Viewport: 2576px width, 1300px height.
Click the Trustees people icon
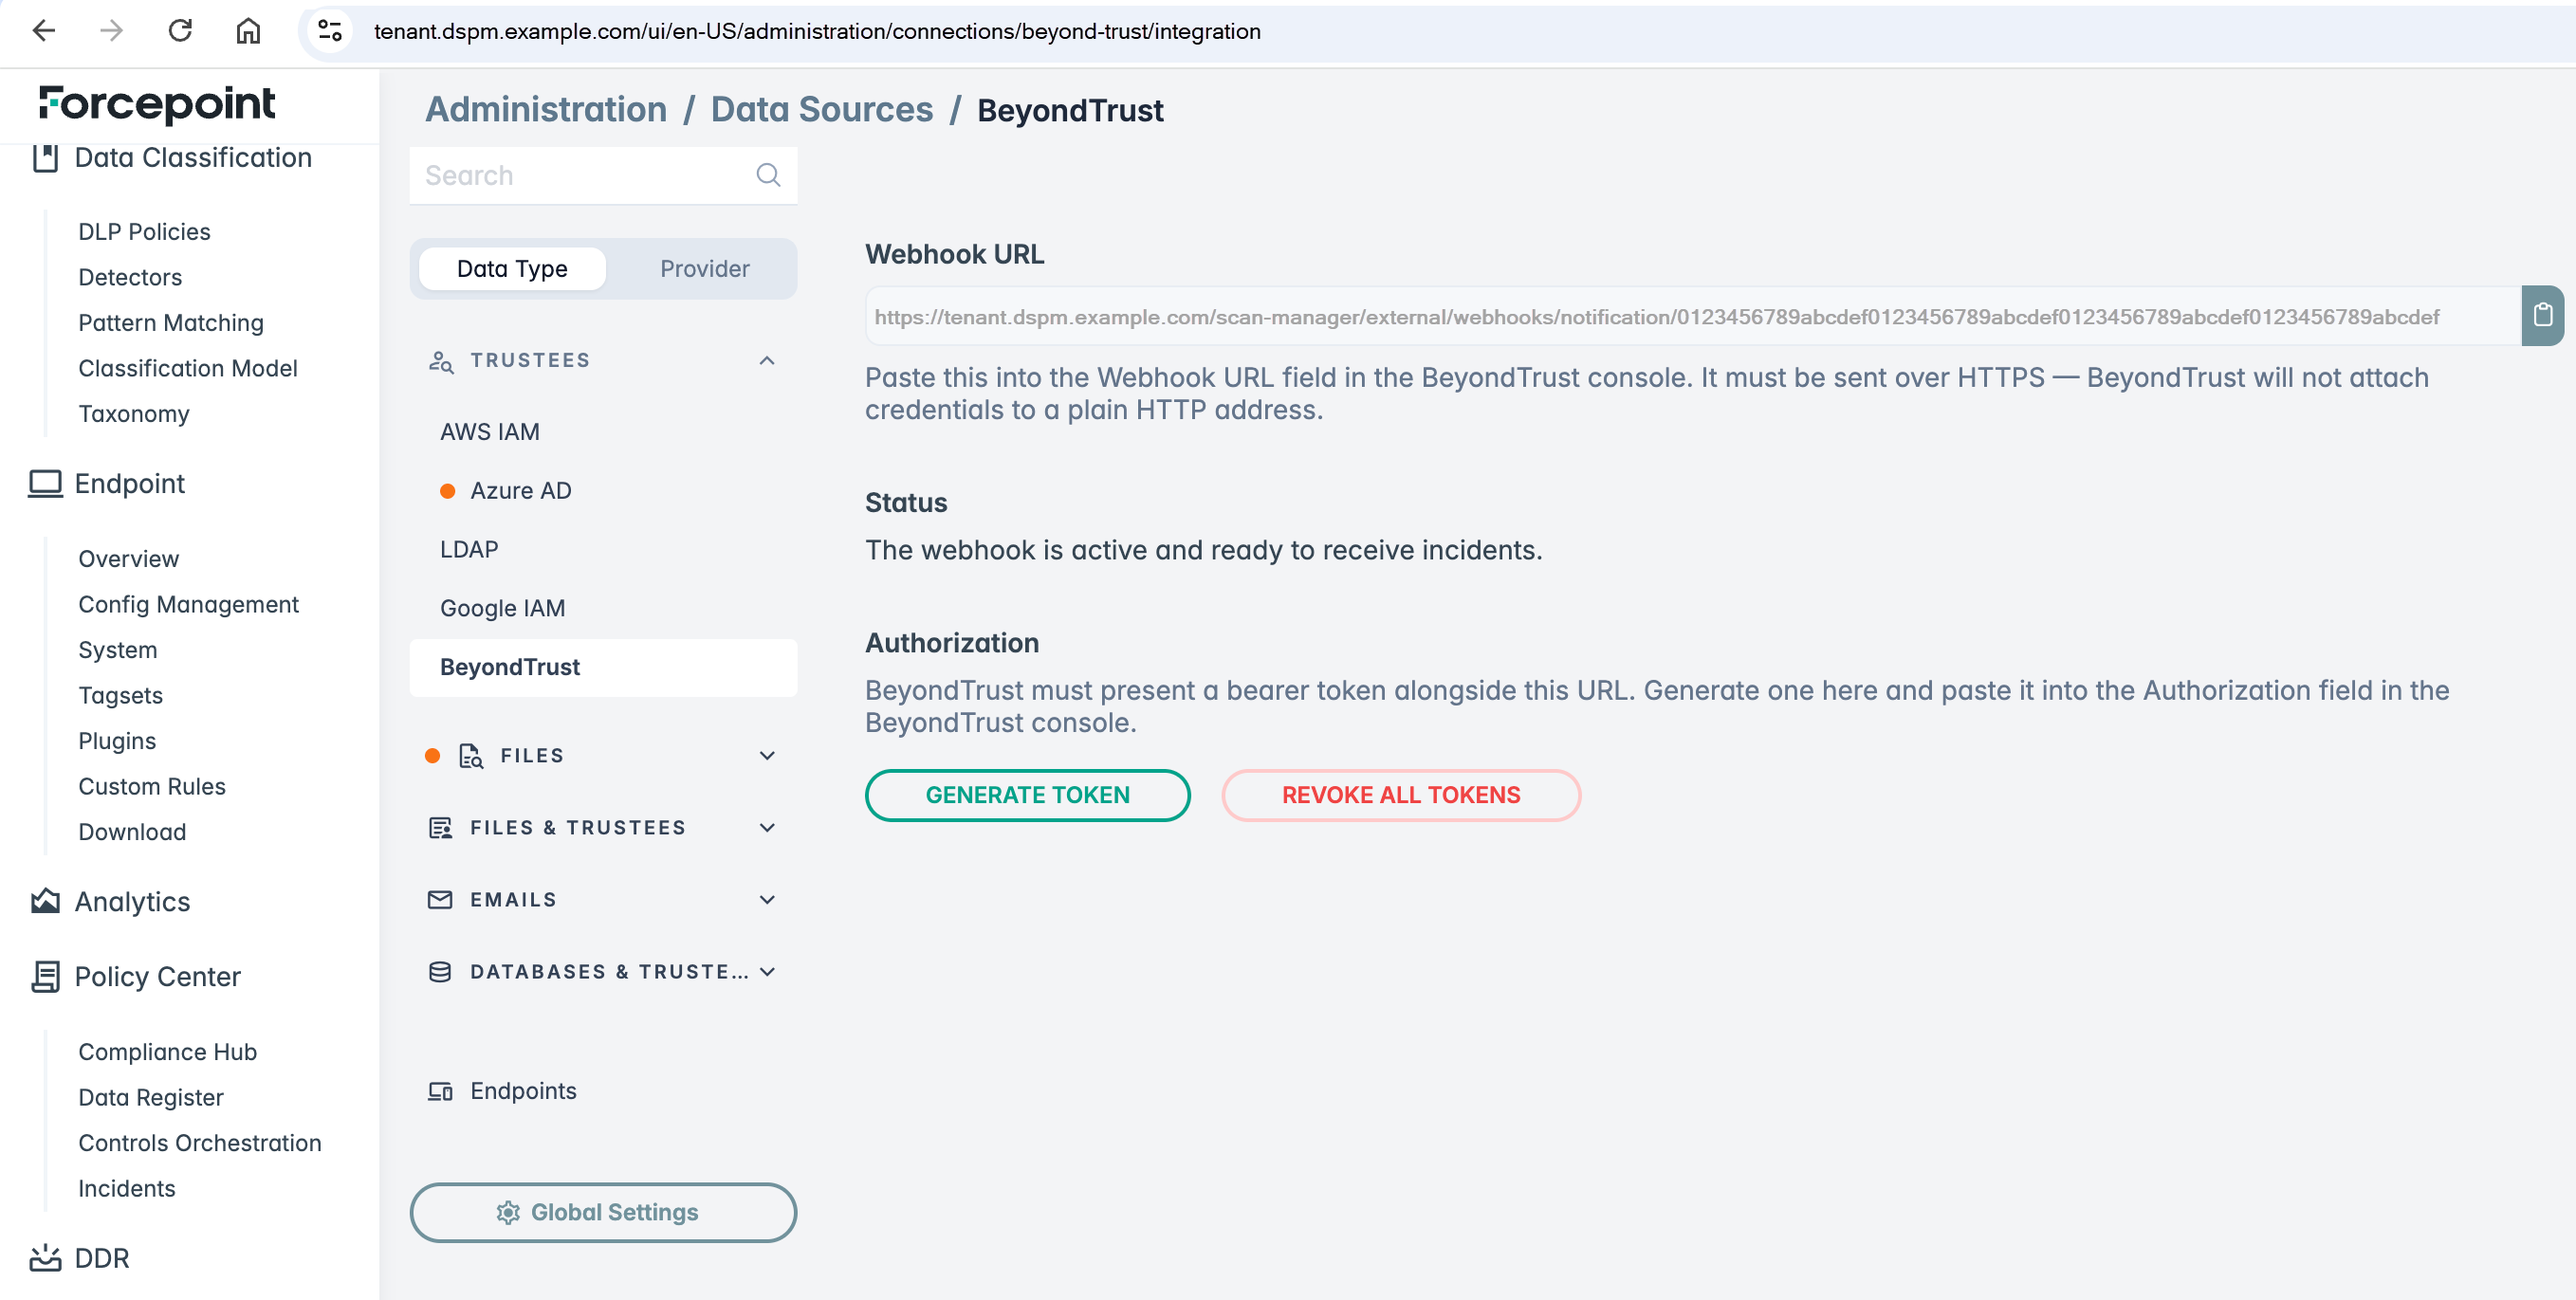tap(441, 361)
